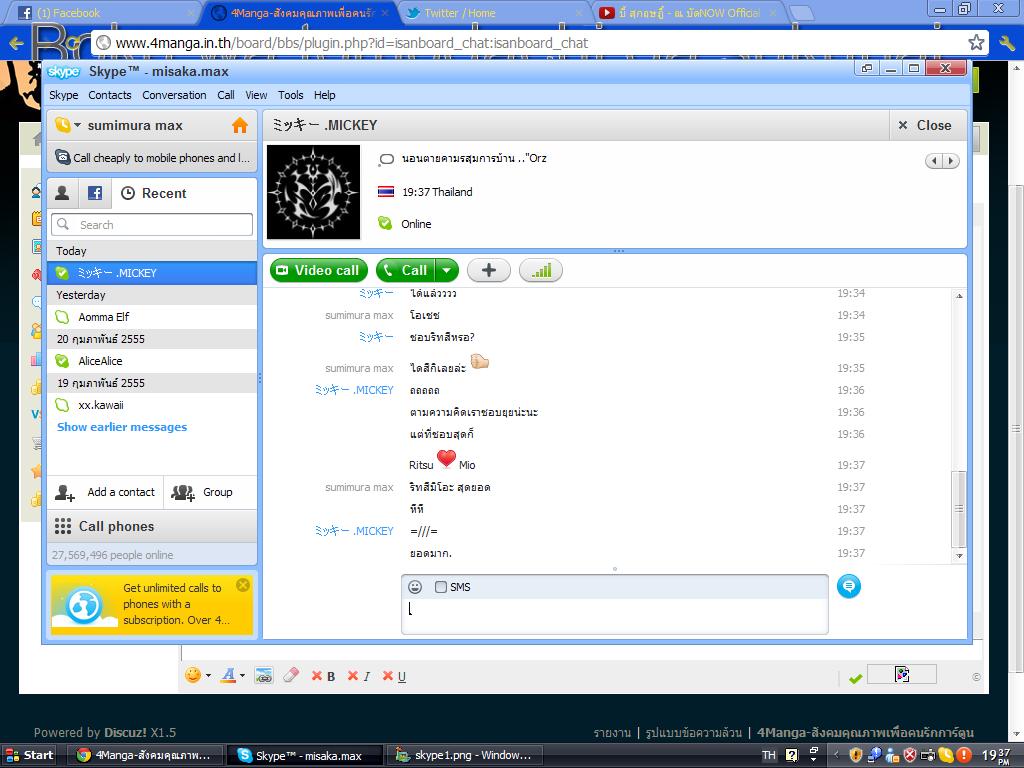Screen dimensions: 1024x768
Task: Expand the smiley dropdown arrow in forum editor
Action: 208,676
